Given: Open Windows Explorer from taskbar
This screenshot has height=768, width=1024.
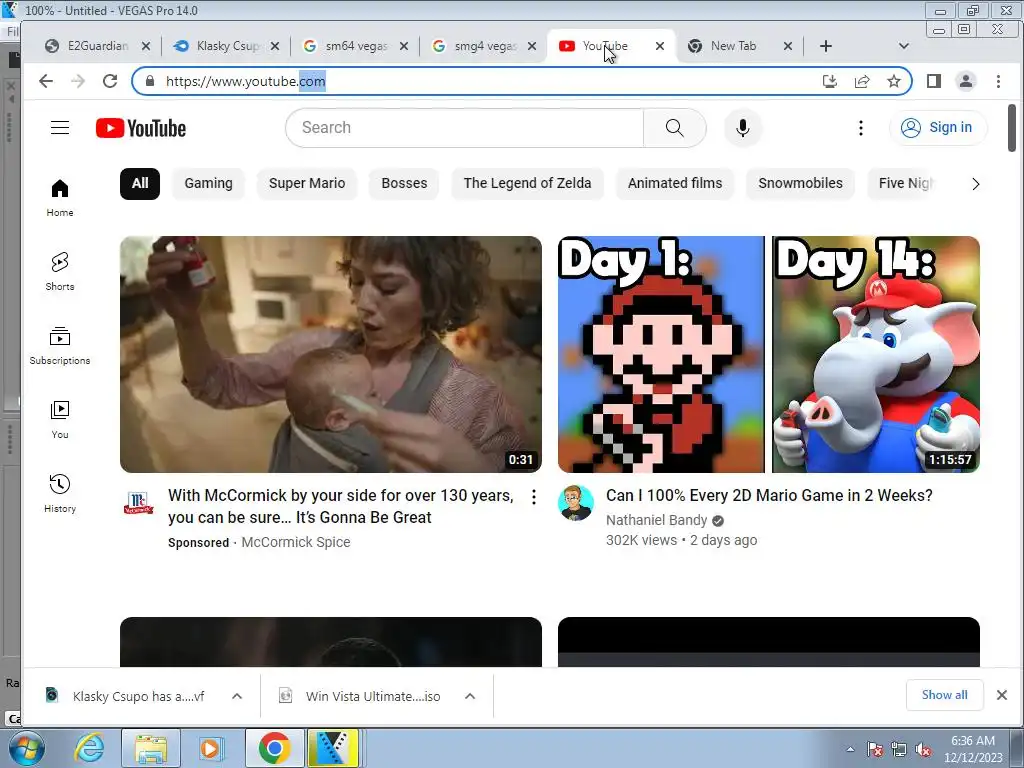Looking at the screenshot, I should tap(151, 748).
